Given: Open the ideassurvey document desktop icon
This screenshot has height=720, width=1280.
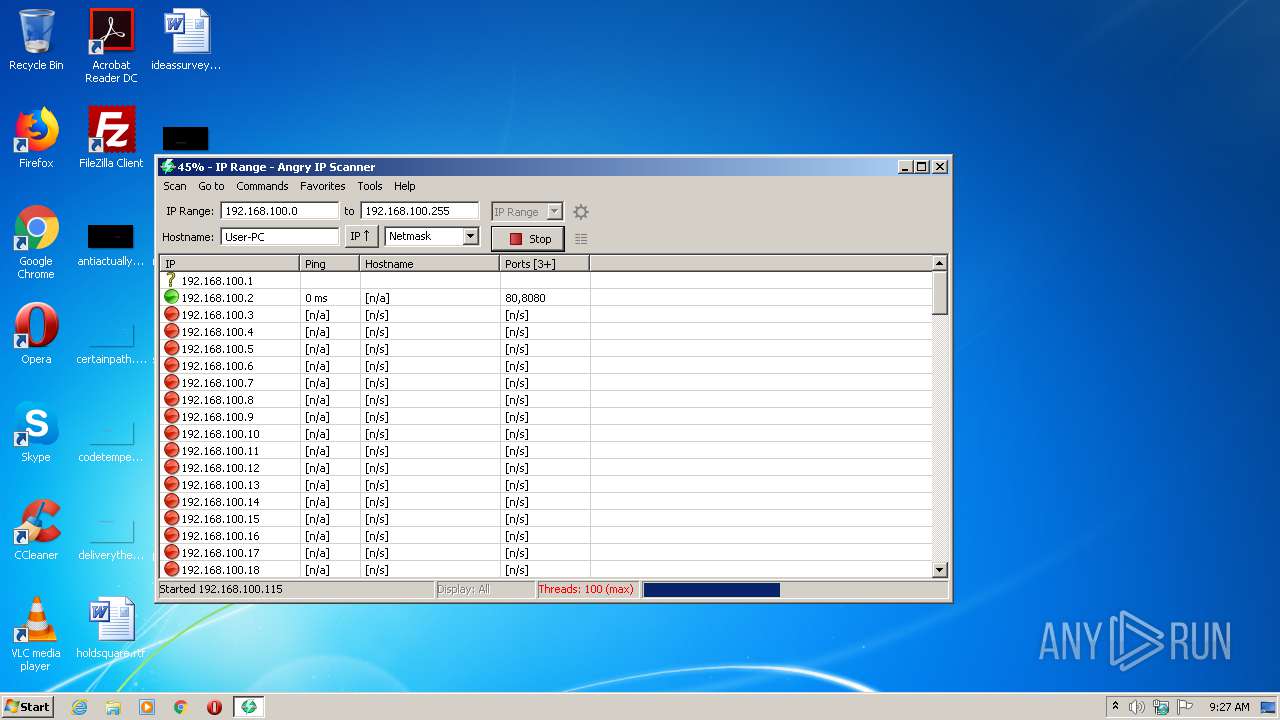Looking at the screenshot, I should 186,40.
